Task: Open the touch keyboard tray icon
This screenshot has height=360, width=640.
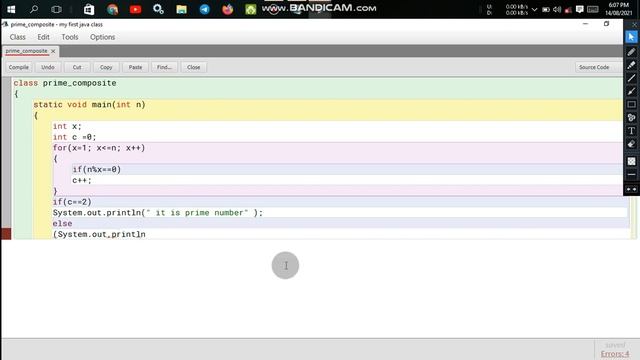Action: 592,9
